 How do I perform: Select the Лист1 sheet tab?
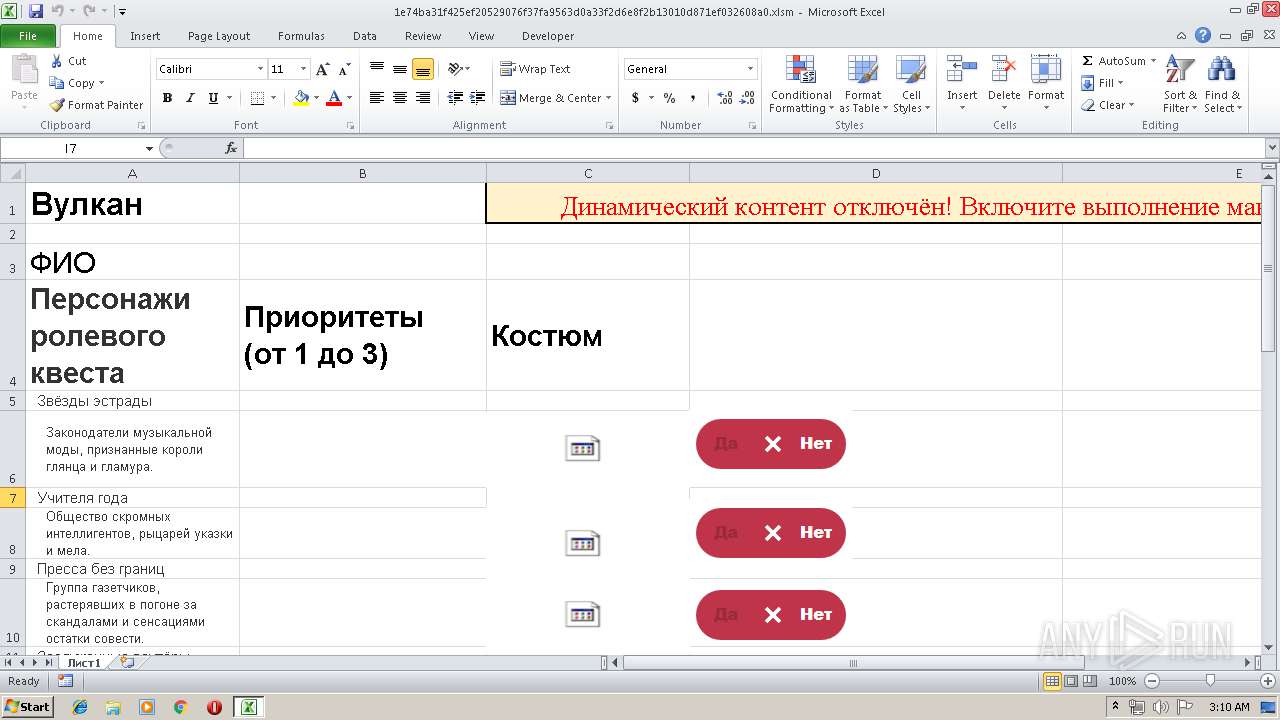[x=84, y=662]
